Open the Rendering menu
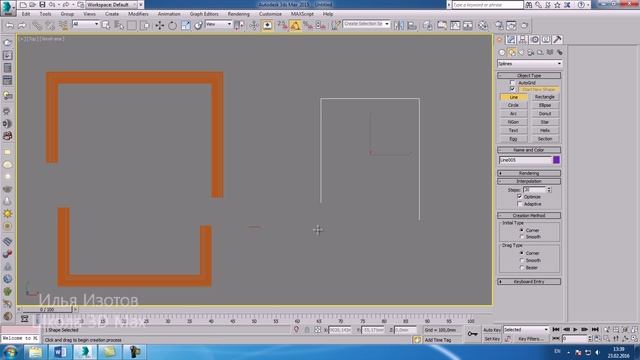Viewport: 640px width, 360px height. 238,14
